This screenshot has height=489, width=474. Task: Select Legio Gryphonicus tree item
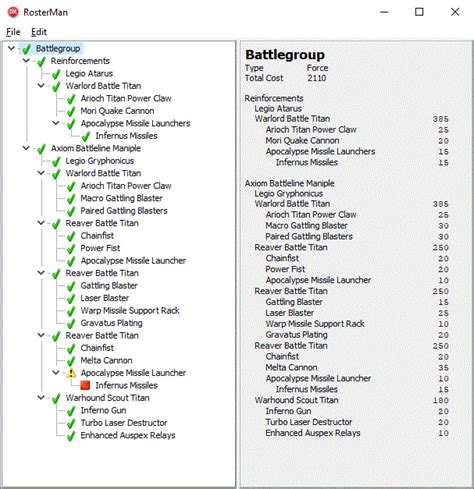tap(100, 161)
